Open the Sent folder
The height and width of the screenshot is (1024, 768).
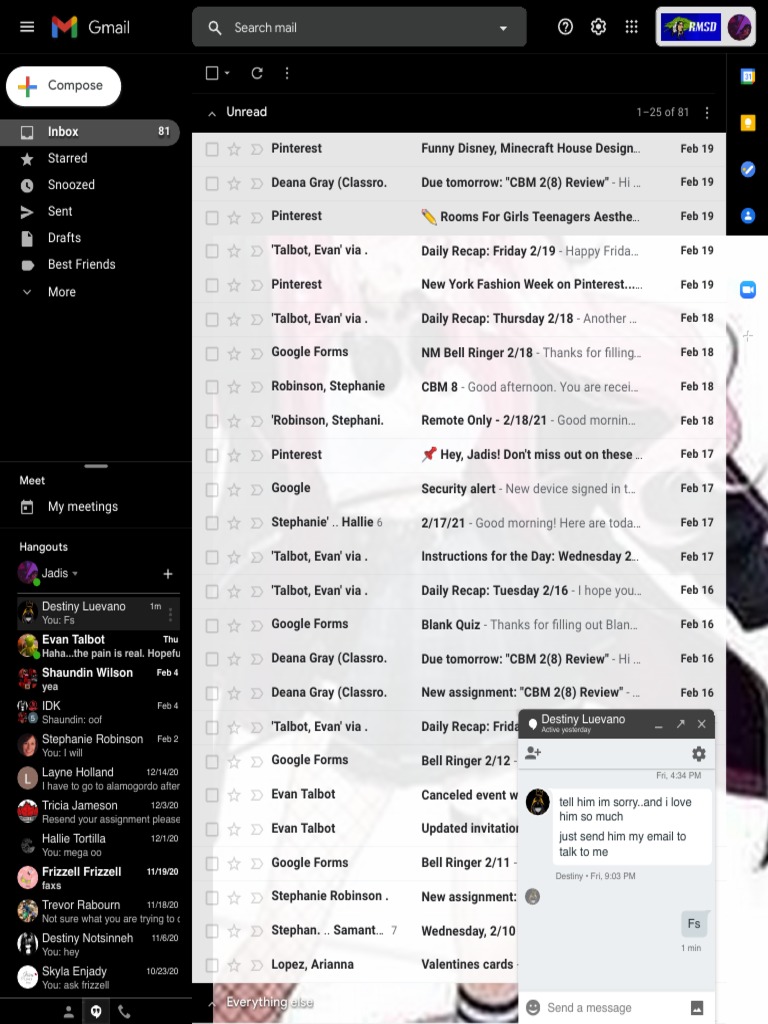pos(89,212)
